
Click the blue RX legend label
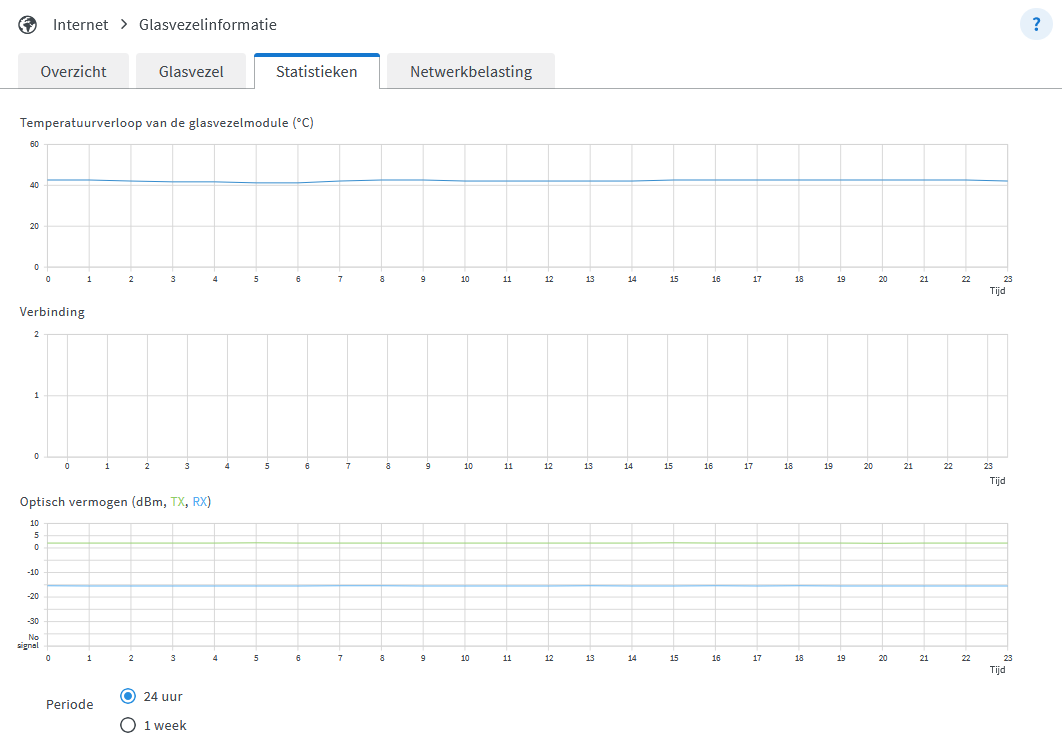pos(200,502)
